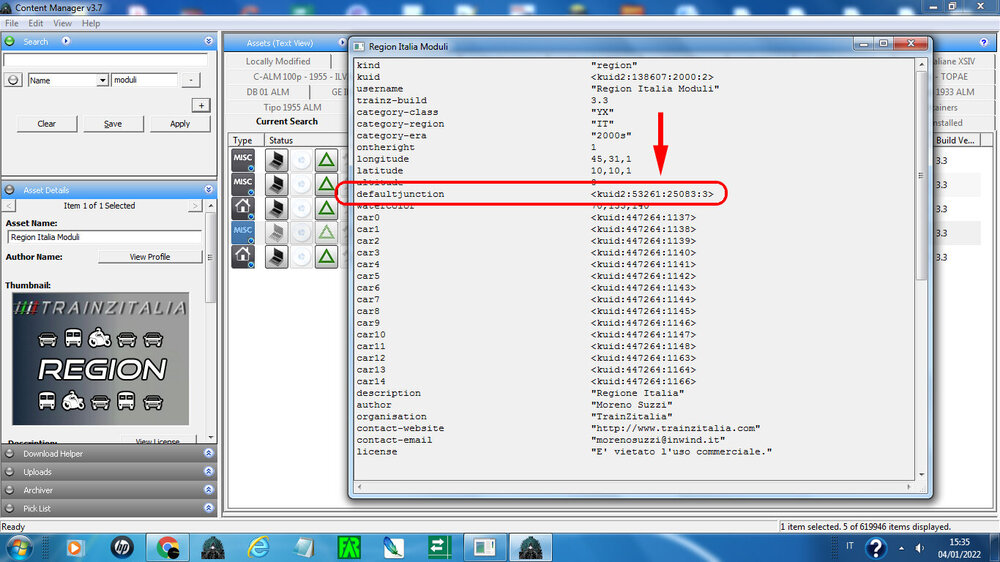Click the Asset Name field Region Italia Moduli
The image size is (1000, 562).
[105, 237]
